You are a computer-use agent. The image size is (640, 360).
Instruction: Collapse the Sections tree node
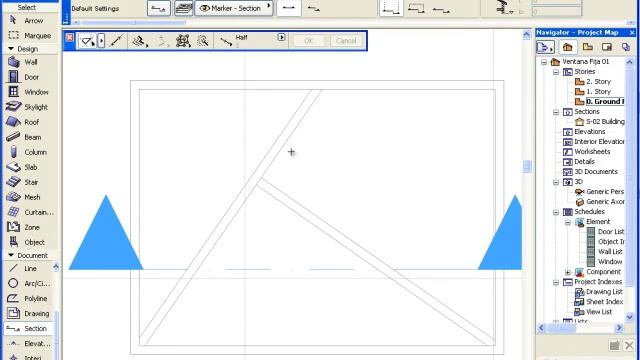pyautogui.click(x=556, y=112)
